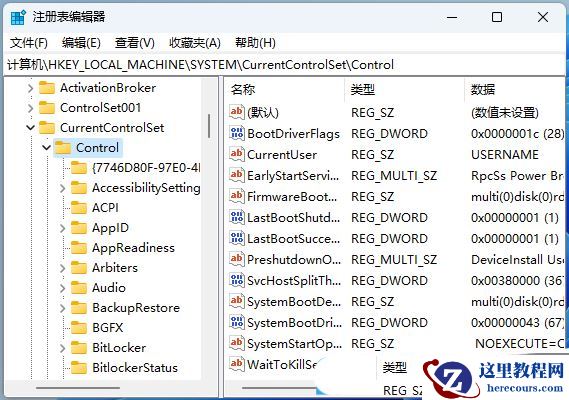The width and height of the screenshot is (569, 400).
Task: Expand the BitLocker key
Action: coord(62,348)
